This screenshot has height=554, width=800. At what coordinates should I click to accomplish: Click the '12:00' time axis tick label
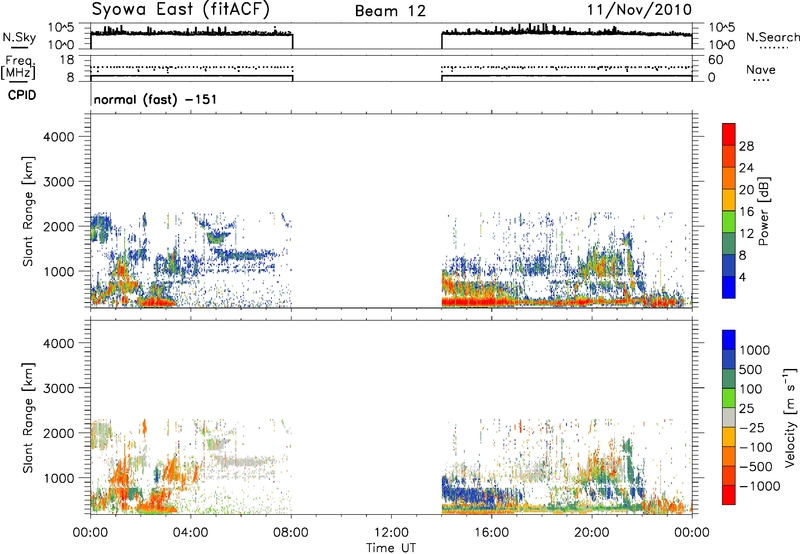[391, 533]
